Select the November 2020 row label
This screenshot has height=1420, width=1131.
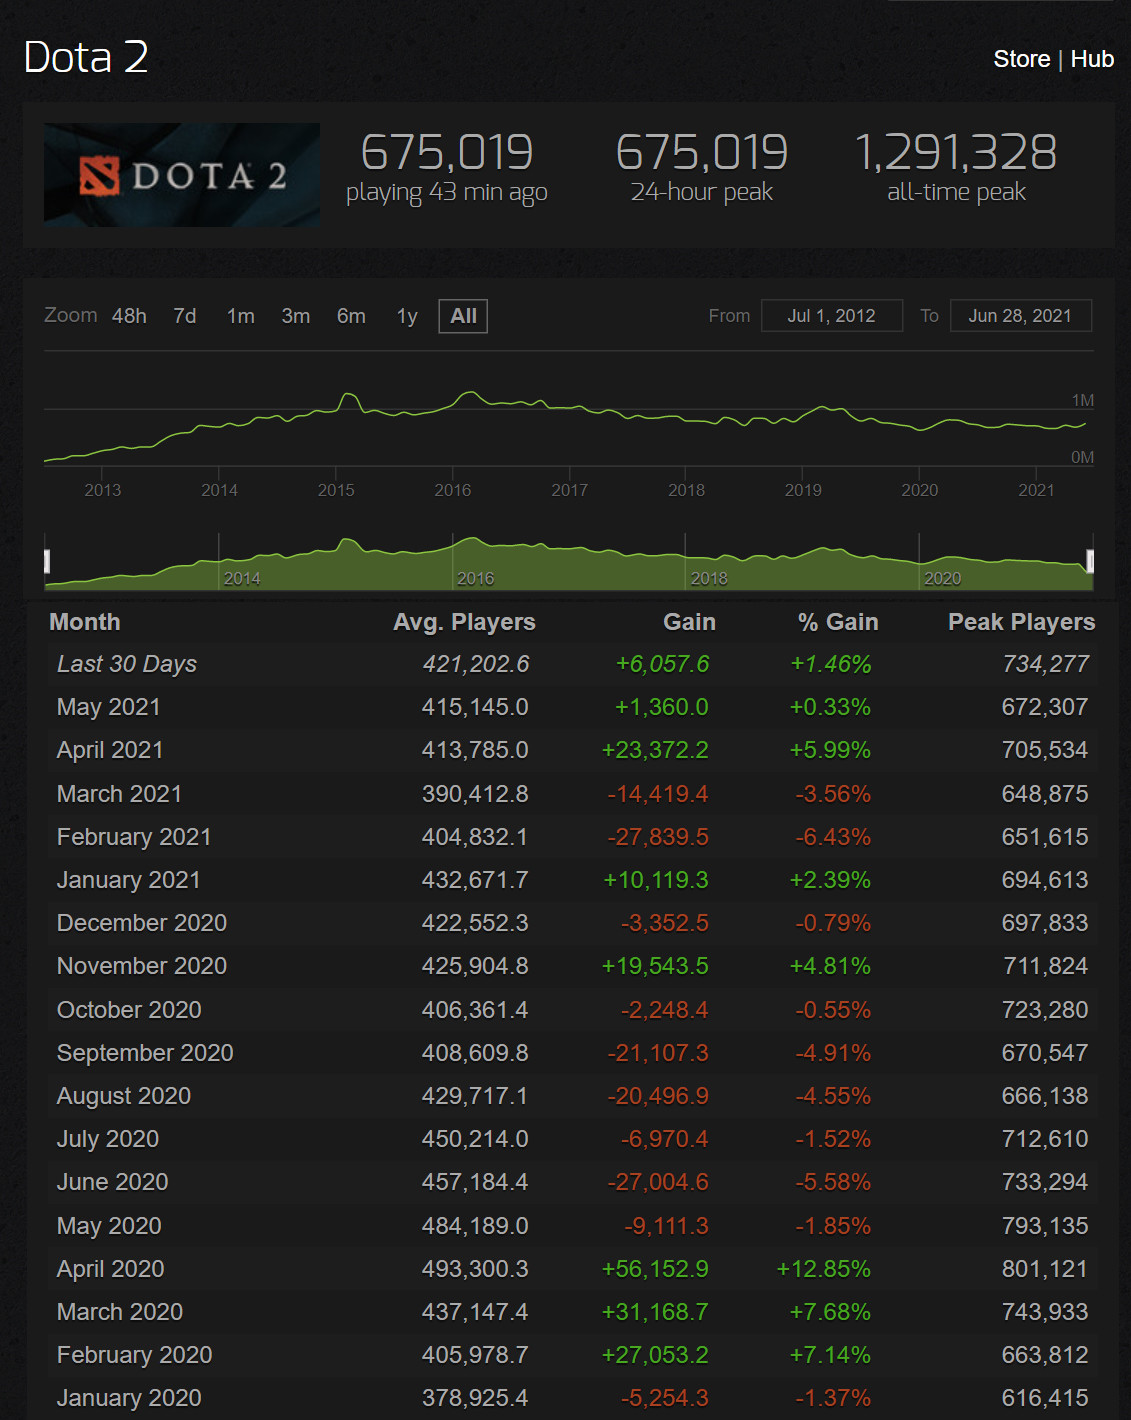142,966
